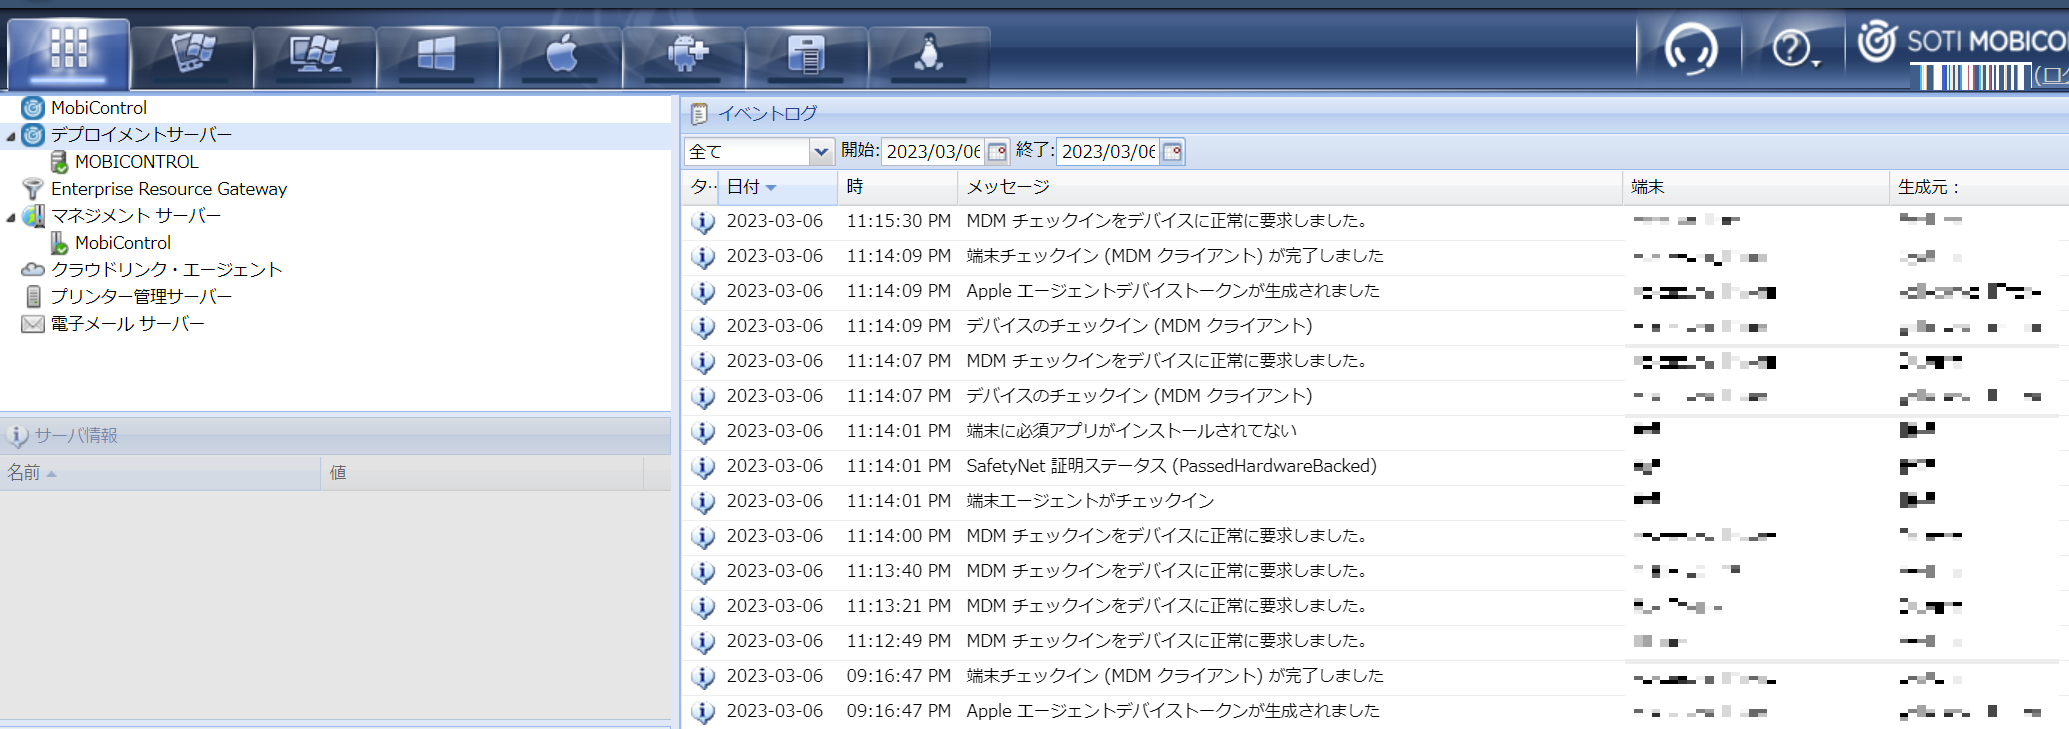Collapse the マネジメント サーバー tree node
2069x729 pixels.
pos(11,217)
